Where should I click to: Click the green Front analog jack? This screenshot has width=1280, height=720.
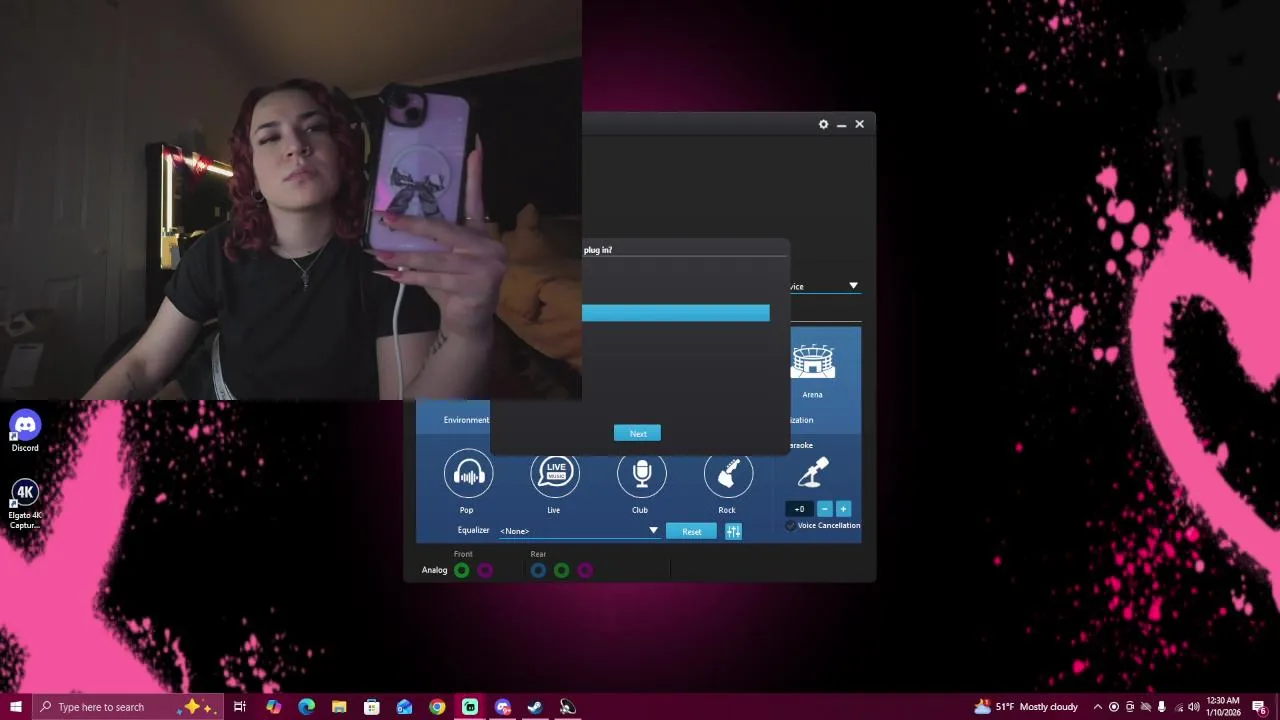tap(462, 570)
